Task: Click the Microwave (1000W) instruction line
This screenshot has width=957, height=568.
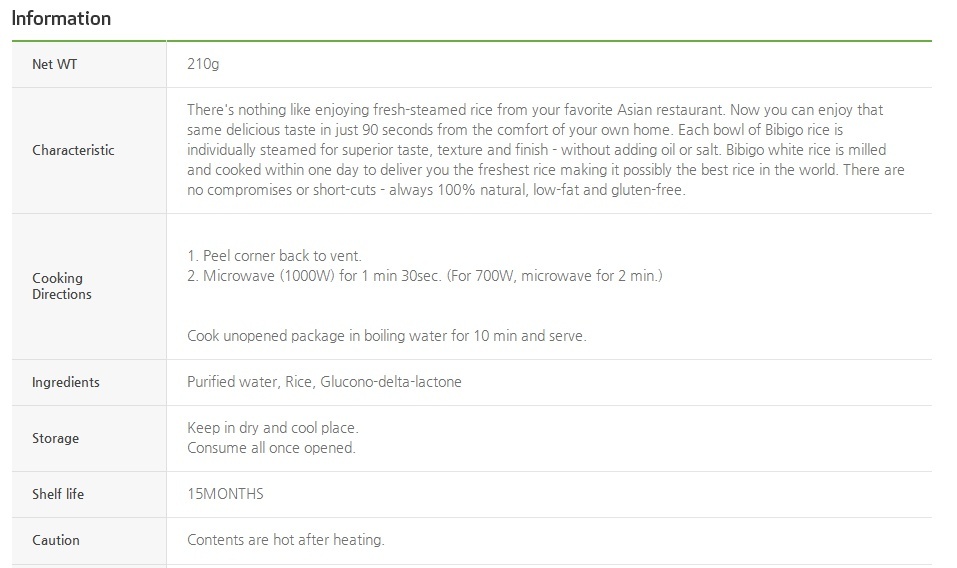Action: pos(424,275)
